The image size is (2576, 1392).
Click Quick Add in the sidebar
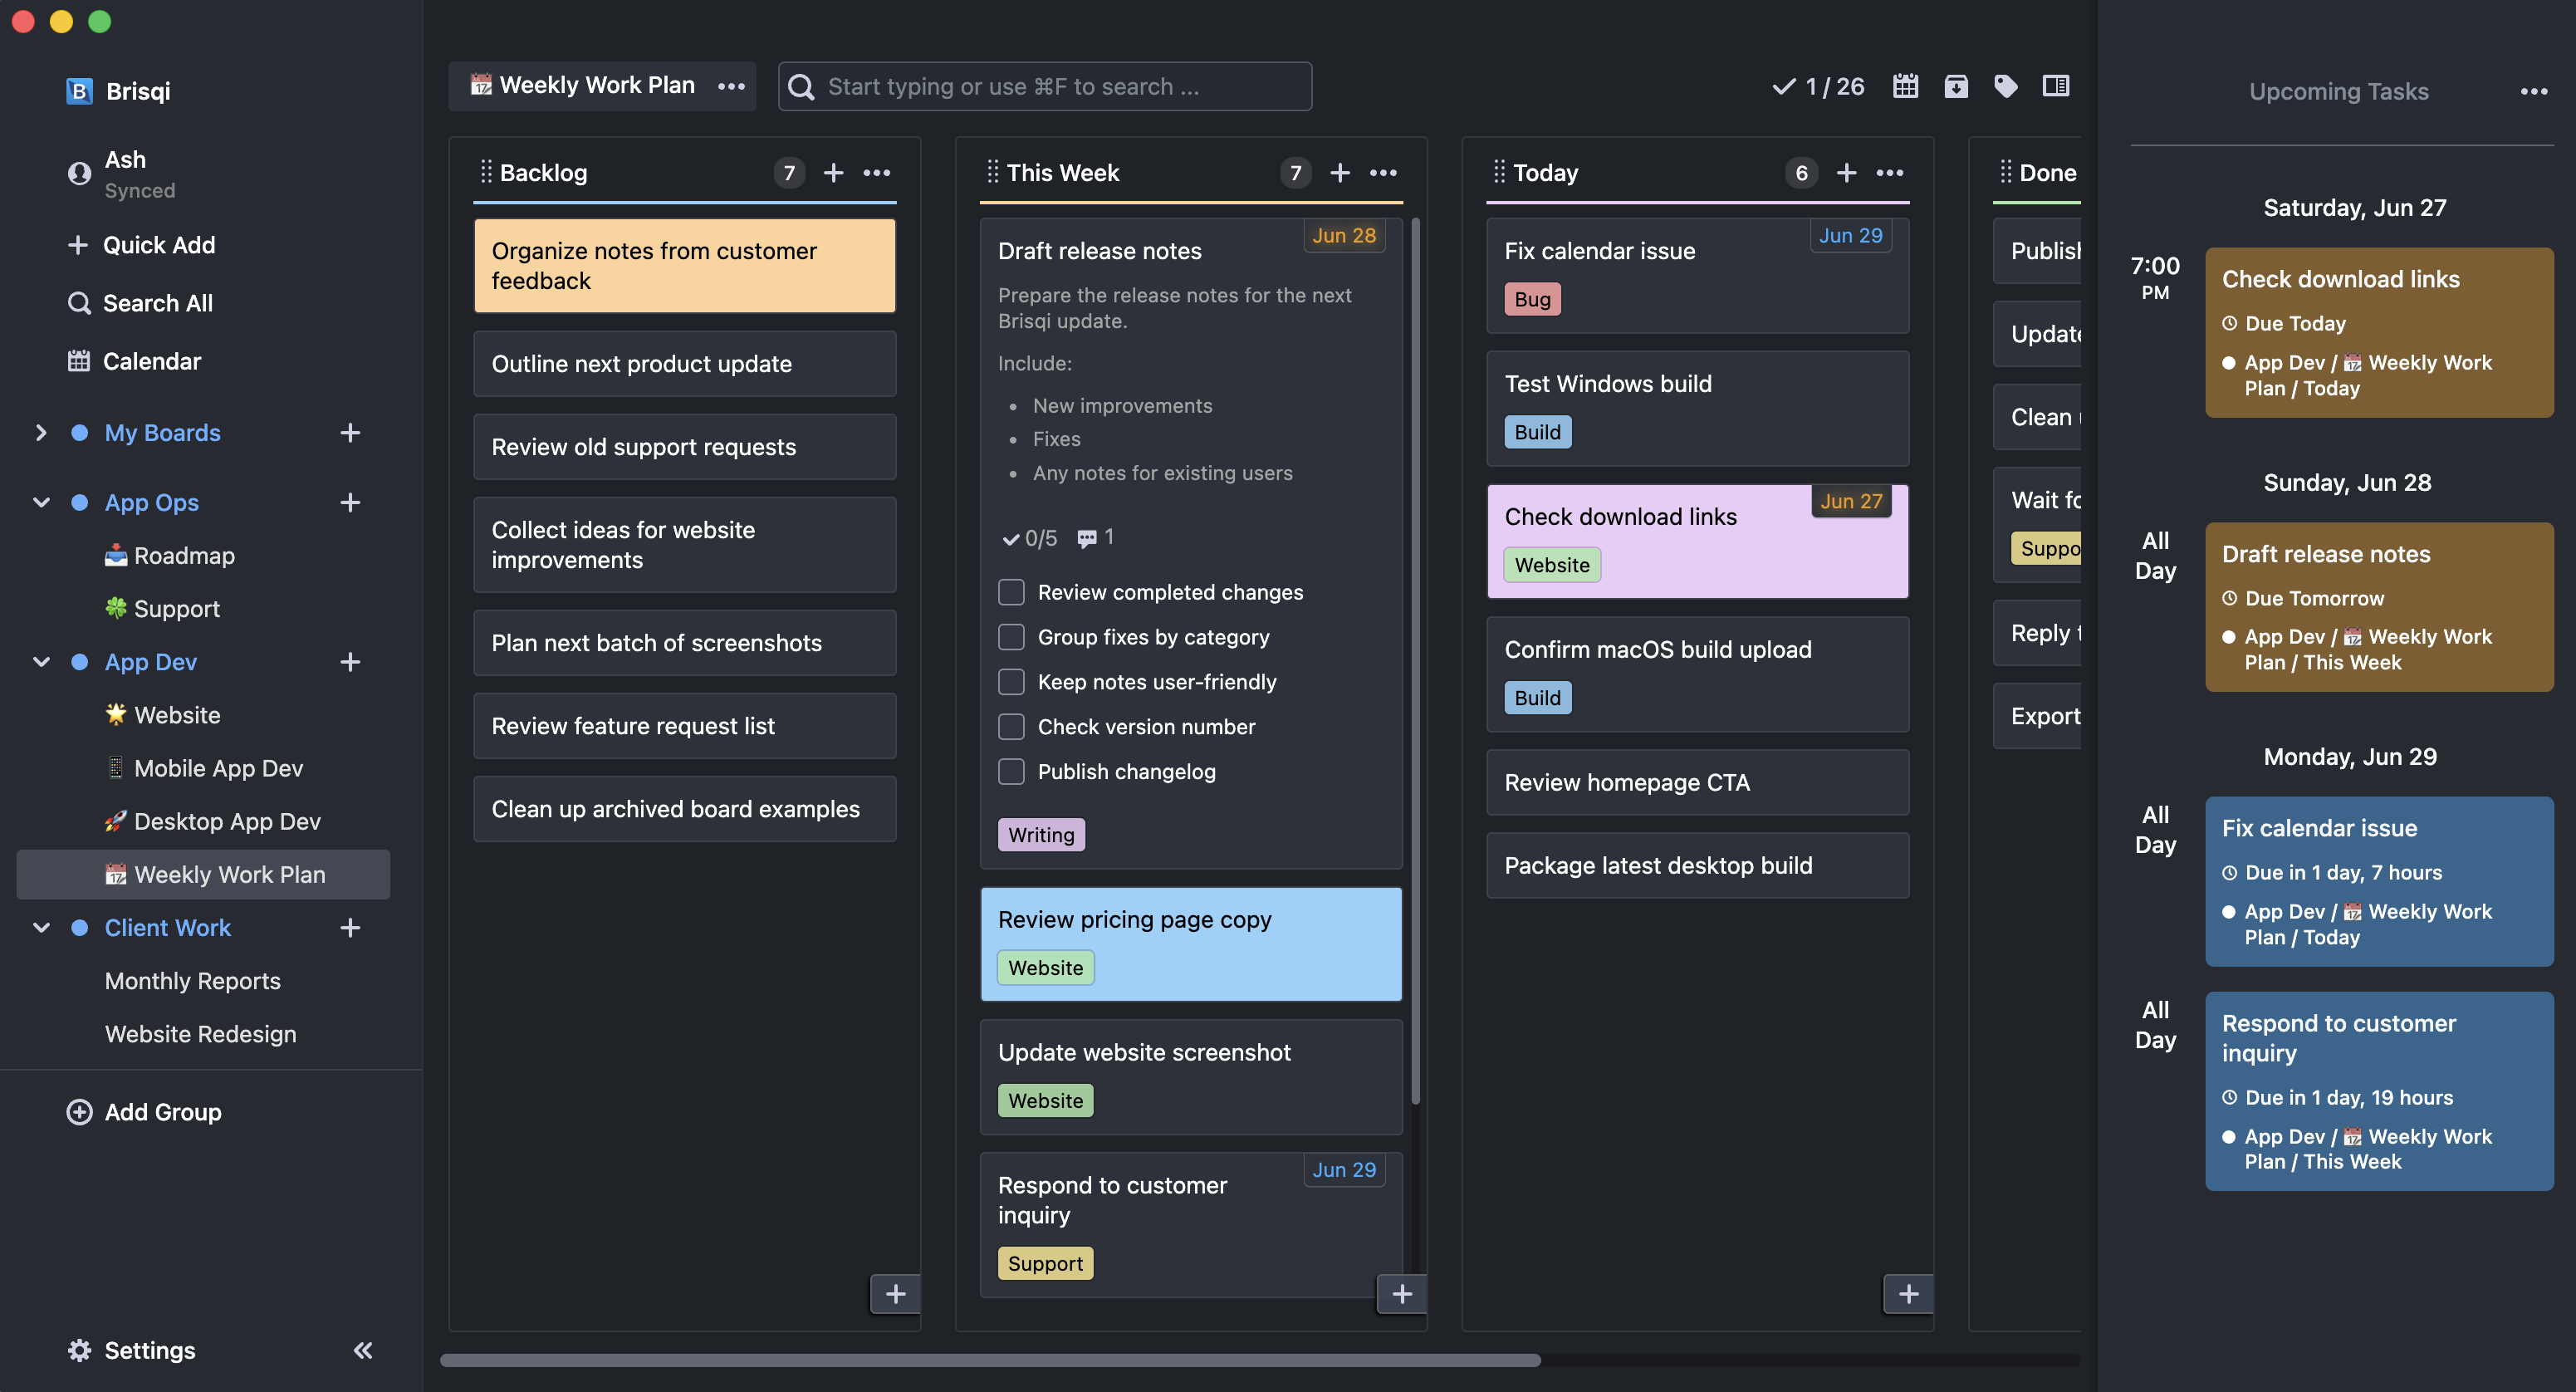141,245
